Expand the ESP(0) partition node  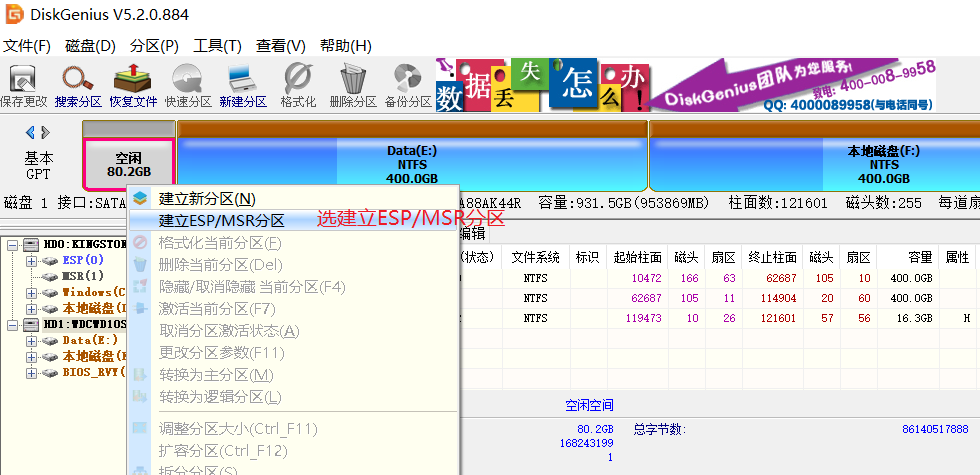[x=31, y=261]
